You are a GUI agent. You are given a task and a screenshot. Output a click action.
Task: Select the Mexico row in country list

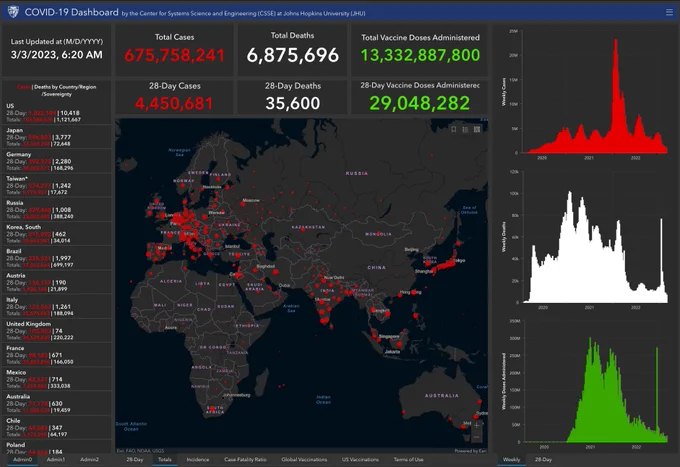(57, 379)
